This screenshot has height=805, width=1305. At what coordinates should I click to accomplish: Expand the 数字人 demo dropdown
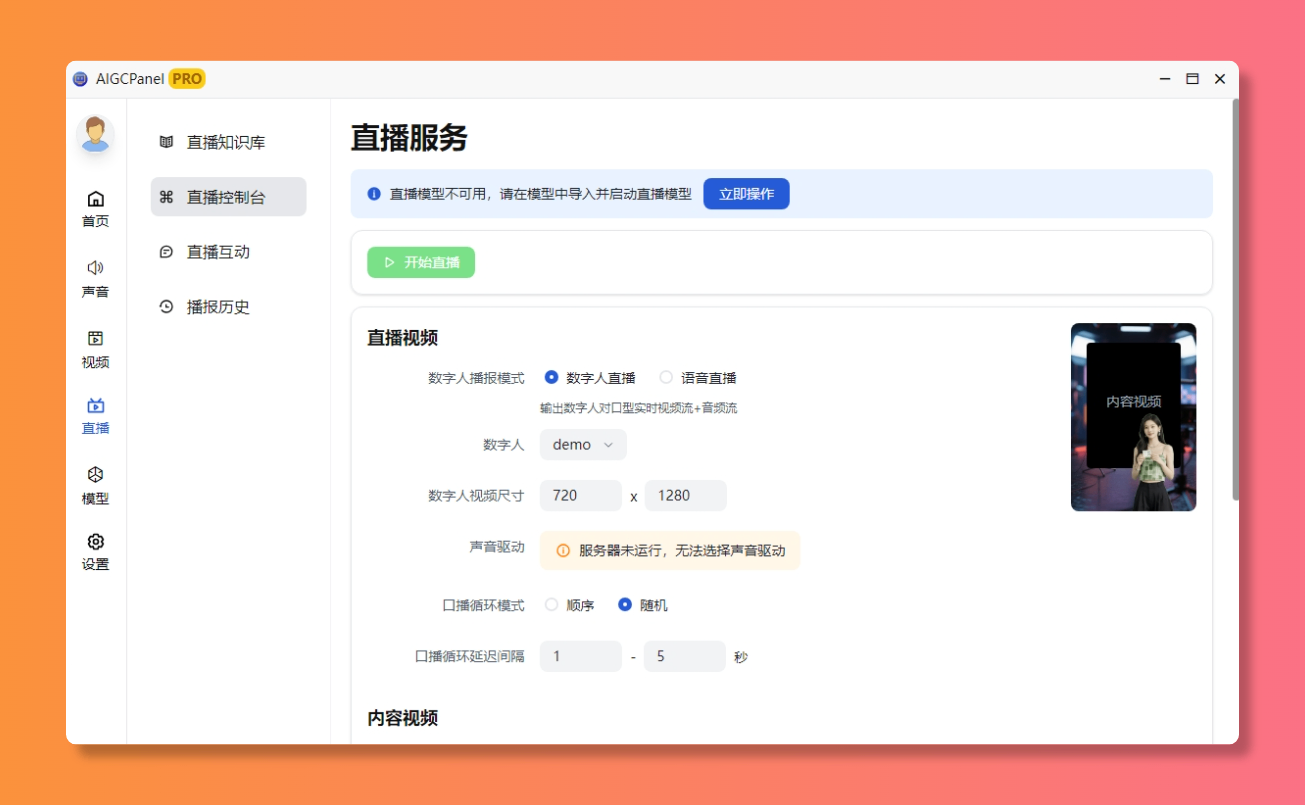click(583, 445)
